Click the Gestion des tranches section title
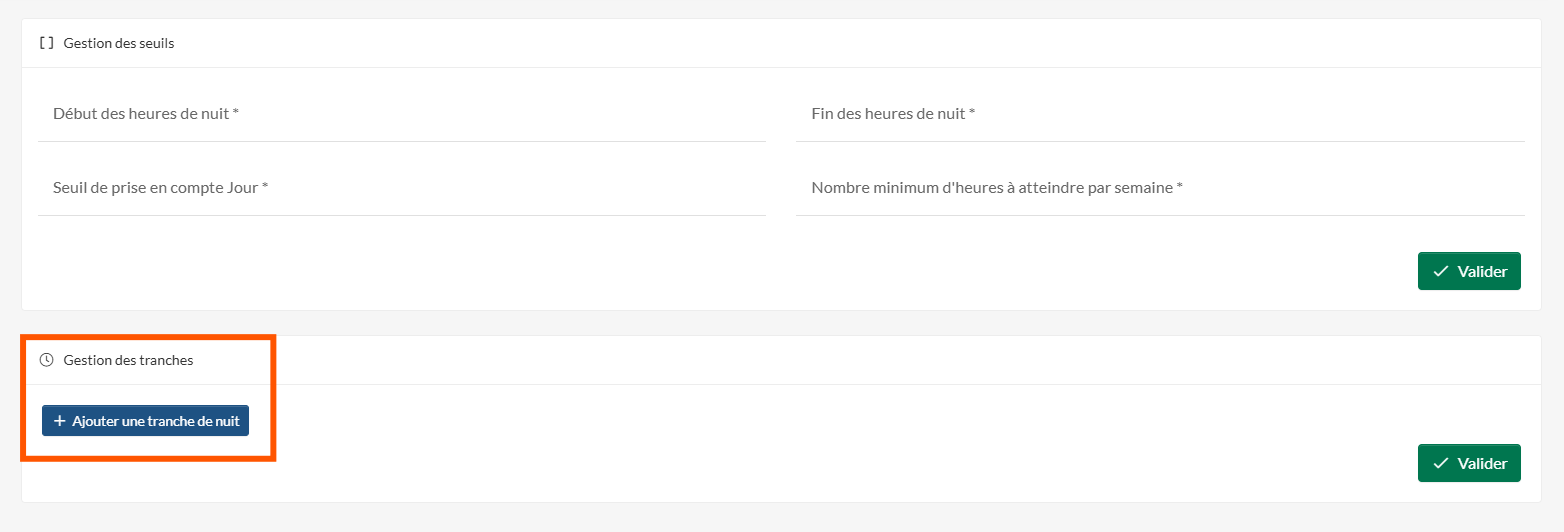1564x532 pixels. tap(128, 360)
